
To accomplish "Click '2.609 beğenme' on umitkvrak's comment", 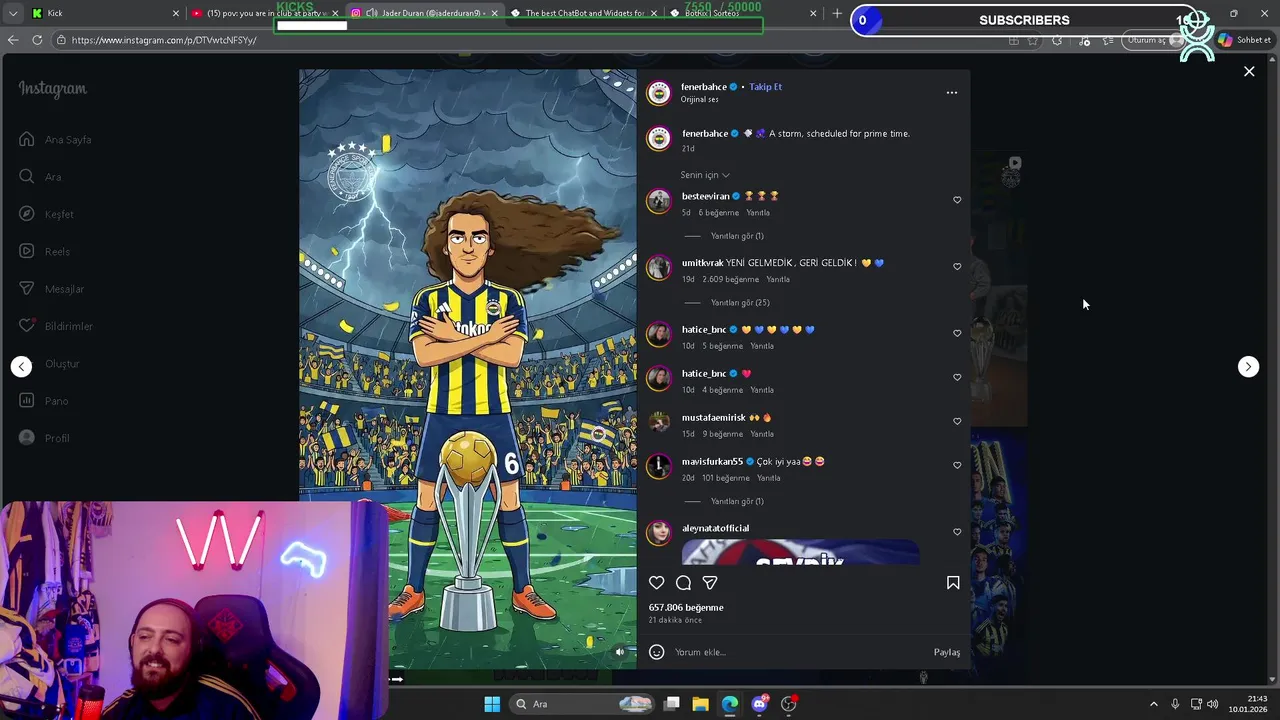I will [x=730, y=279].
